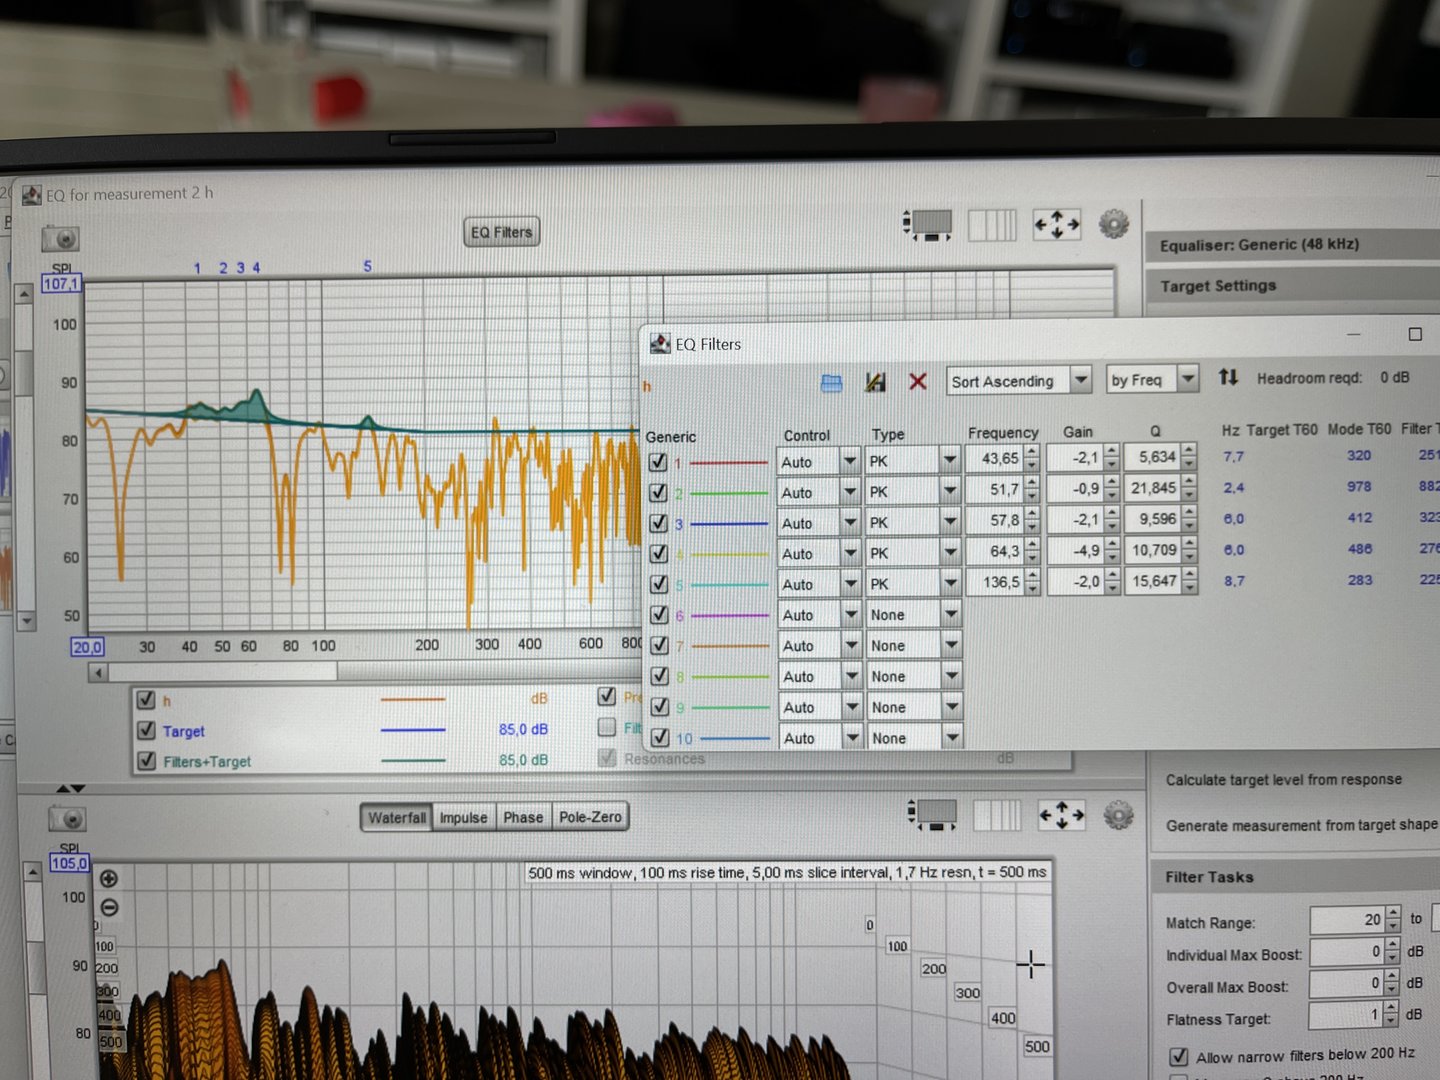Switch to the Impulse tab

[463, 817]
